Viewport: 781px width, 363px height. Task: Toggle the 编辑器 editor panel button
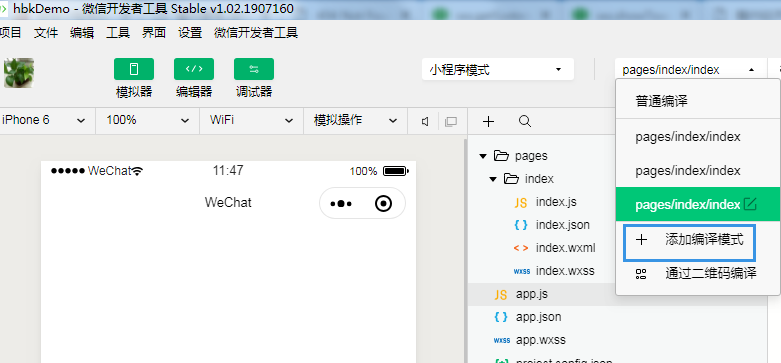tap(194, 69)
